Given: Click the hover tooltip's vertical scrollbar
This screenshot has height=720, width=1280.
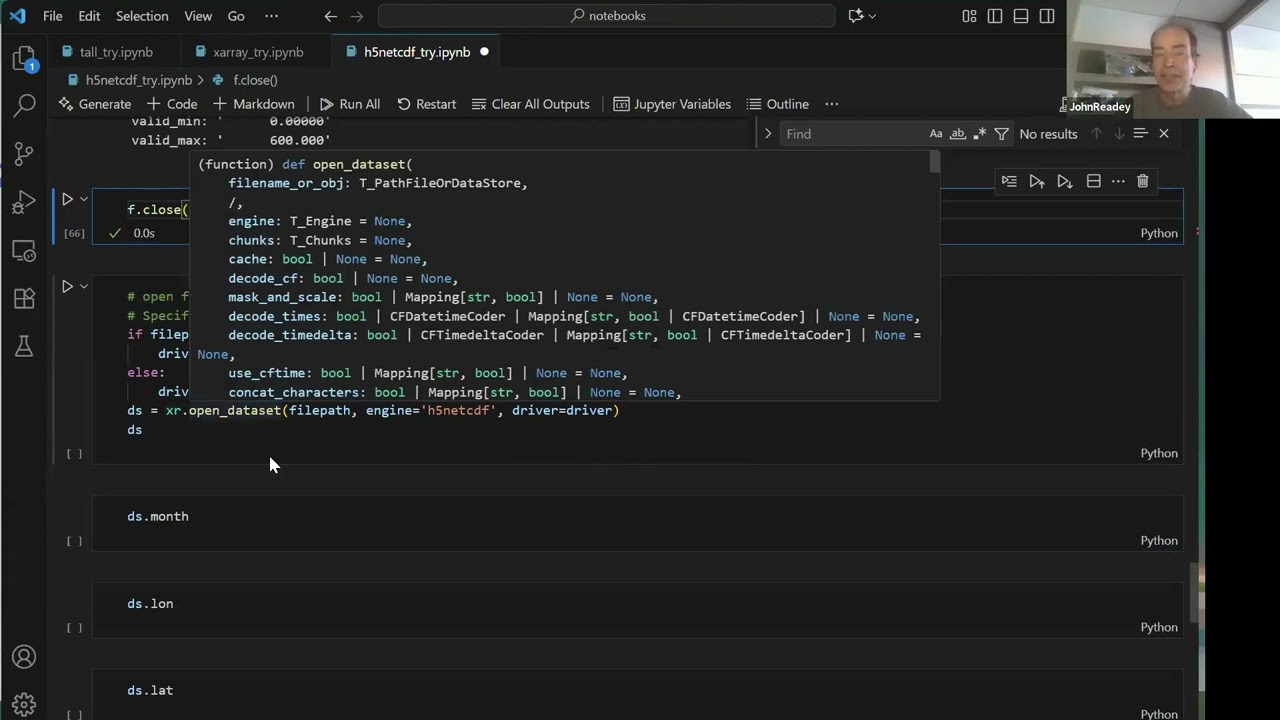Looking at the screenshot, I should pyautogui.click(x=934, y=162).
